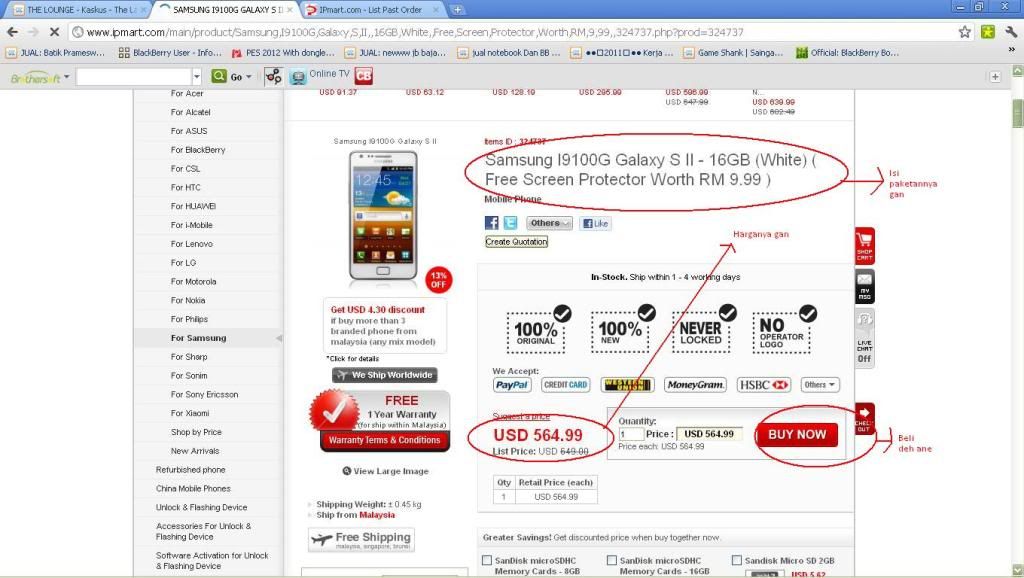Click the Click for details link

pos(353,359)
